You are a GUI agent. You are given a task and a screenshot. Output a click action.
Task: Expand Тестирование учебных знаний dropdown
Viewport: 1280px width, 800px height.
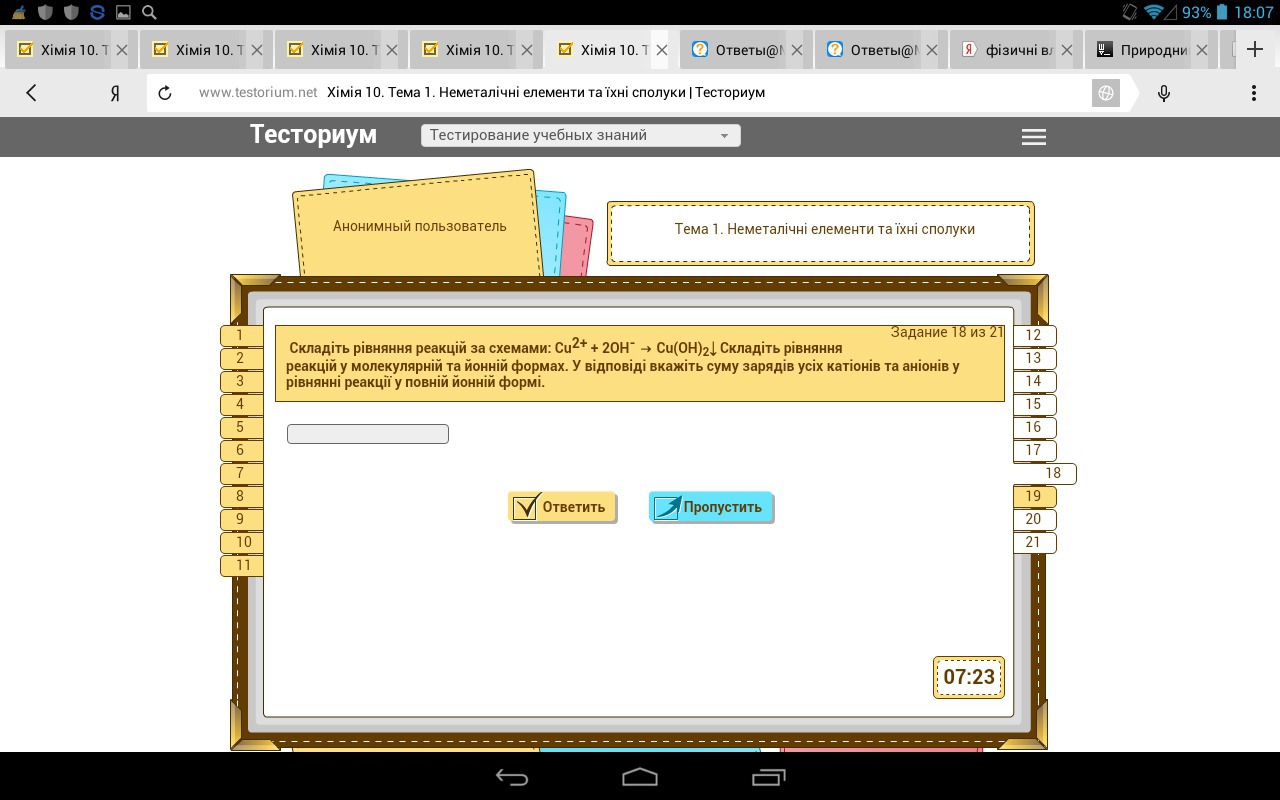tap(581, 136)
